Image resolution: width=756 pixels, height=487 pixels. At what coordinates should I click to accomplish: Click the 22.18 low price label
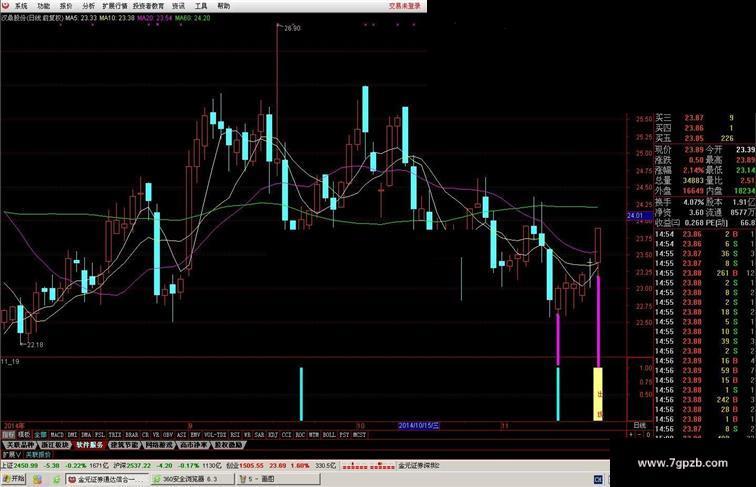35,345
